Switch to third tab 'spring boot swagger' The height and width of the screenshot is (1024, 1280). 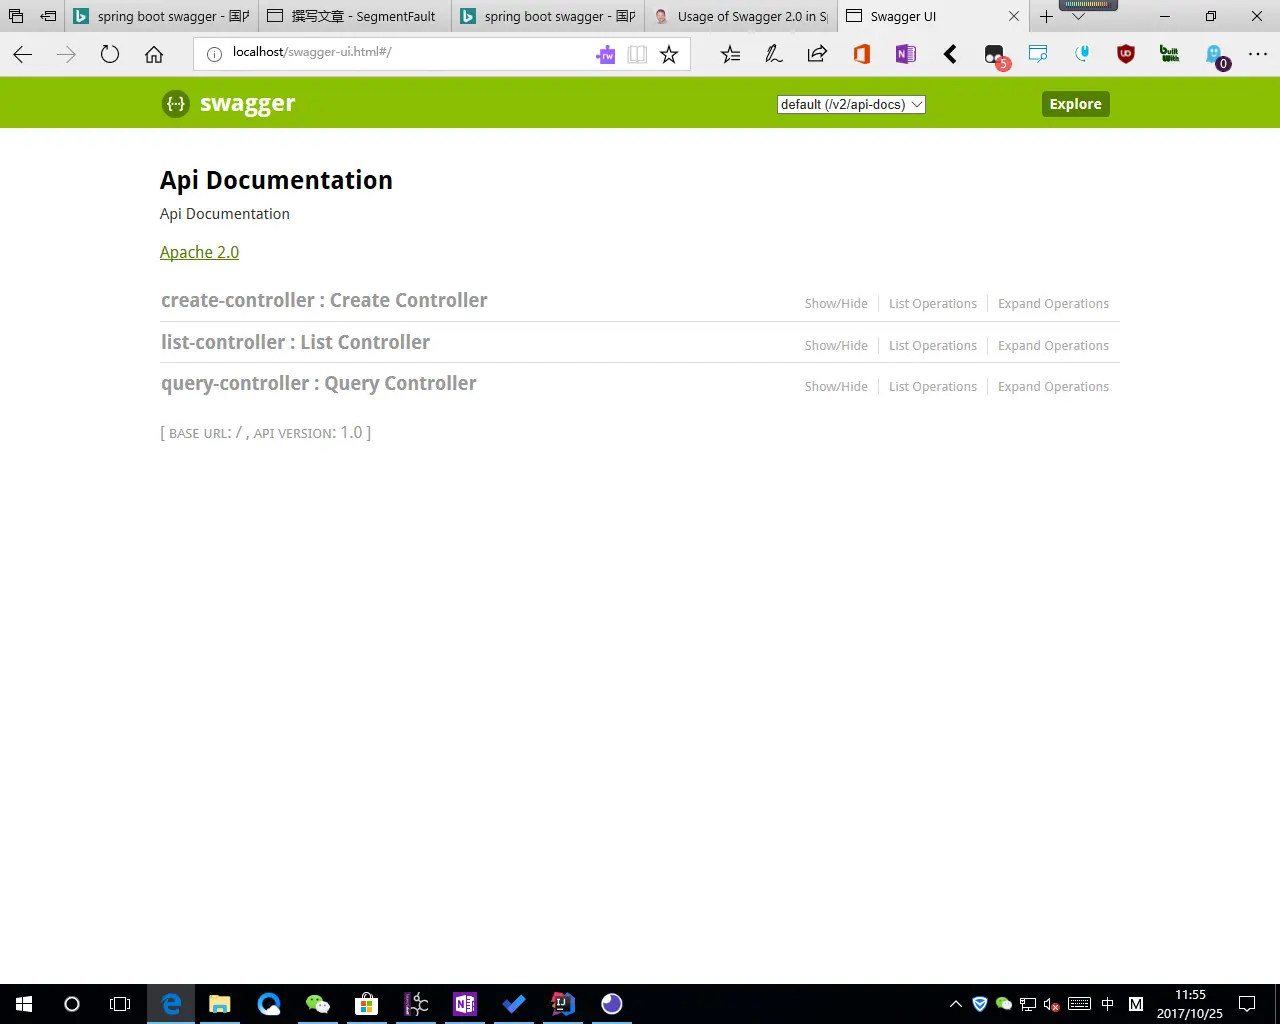tap(547, 16)
